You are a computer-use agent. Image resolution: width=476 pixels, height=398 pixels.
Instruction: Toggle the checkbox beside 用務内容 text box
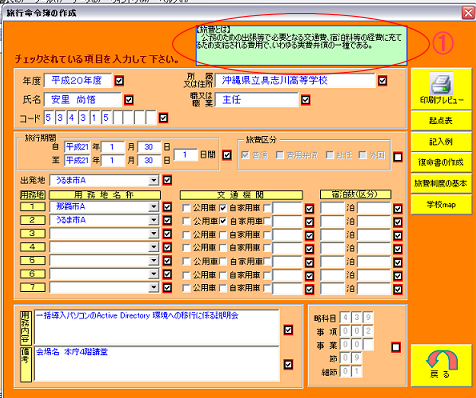pos(288,330)
